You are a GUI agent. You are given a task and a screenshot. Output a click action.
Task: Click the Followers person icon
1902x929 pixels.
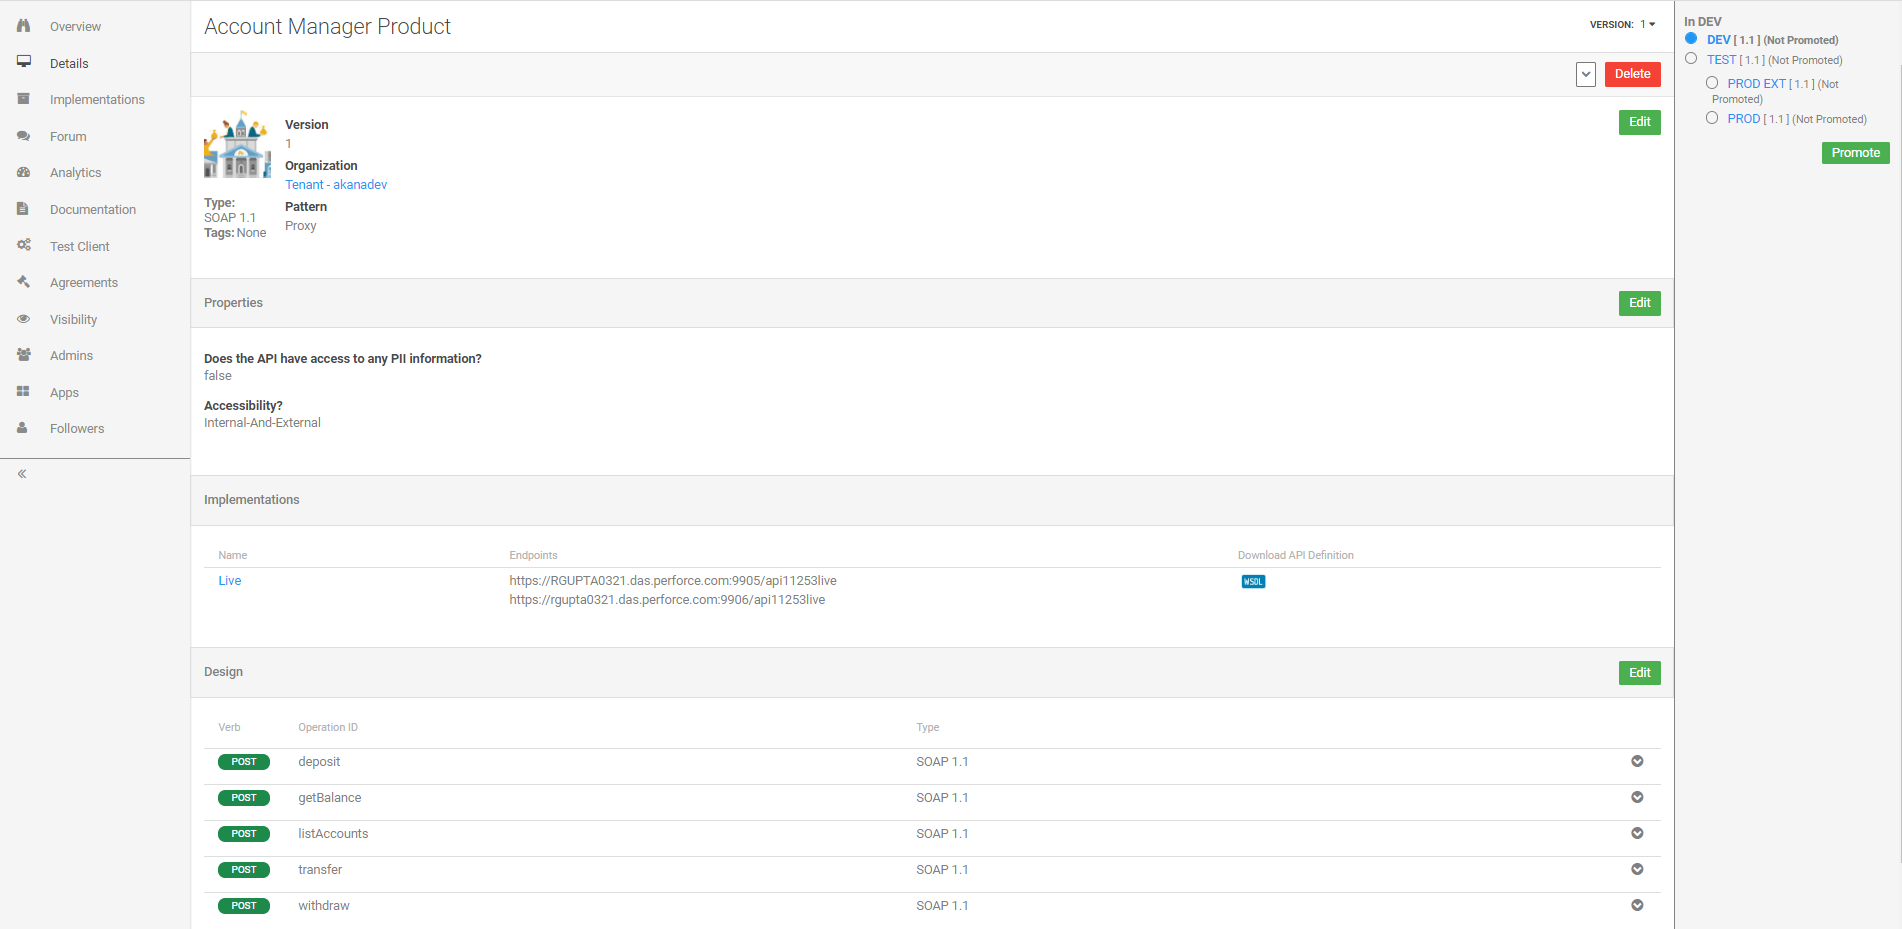(23, 428)
